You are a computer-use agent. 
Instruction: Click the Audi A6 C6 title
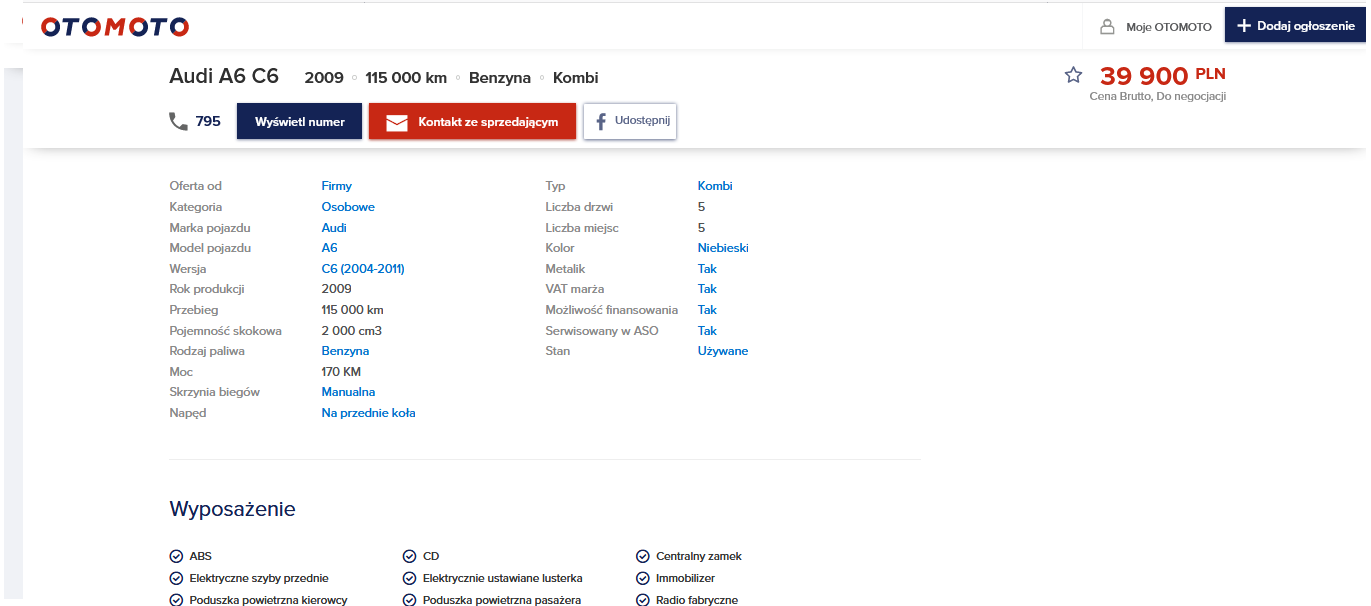(x=224, y=77)
